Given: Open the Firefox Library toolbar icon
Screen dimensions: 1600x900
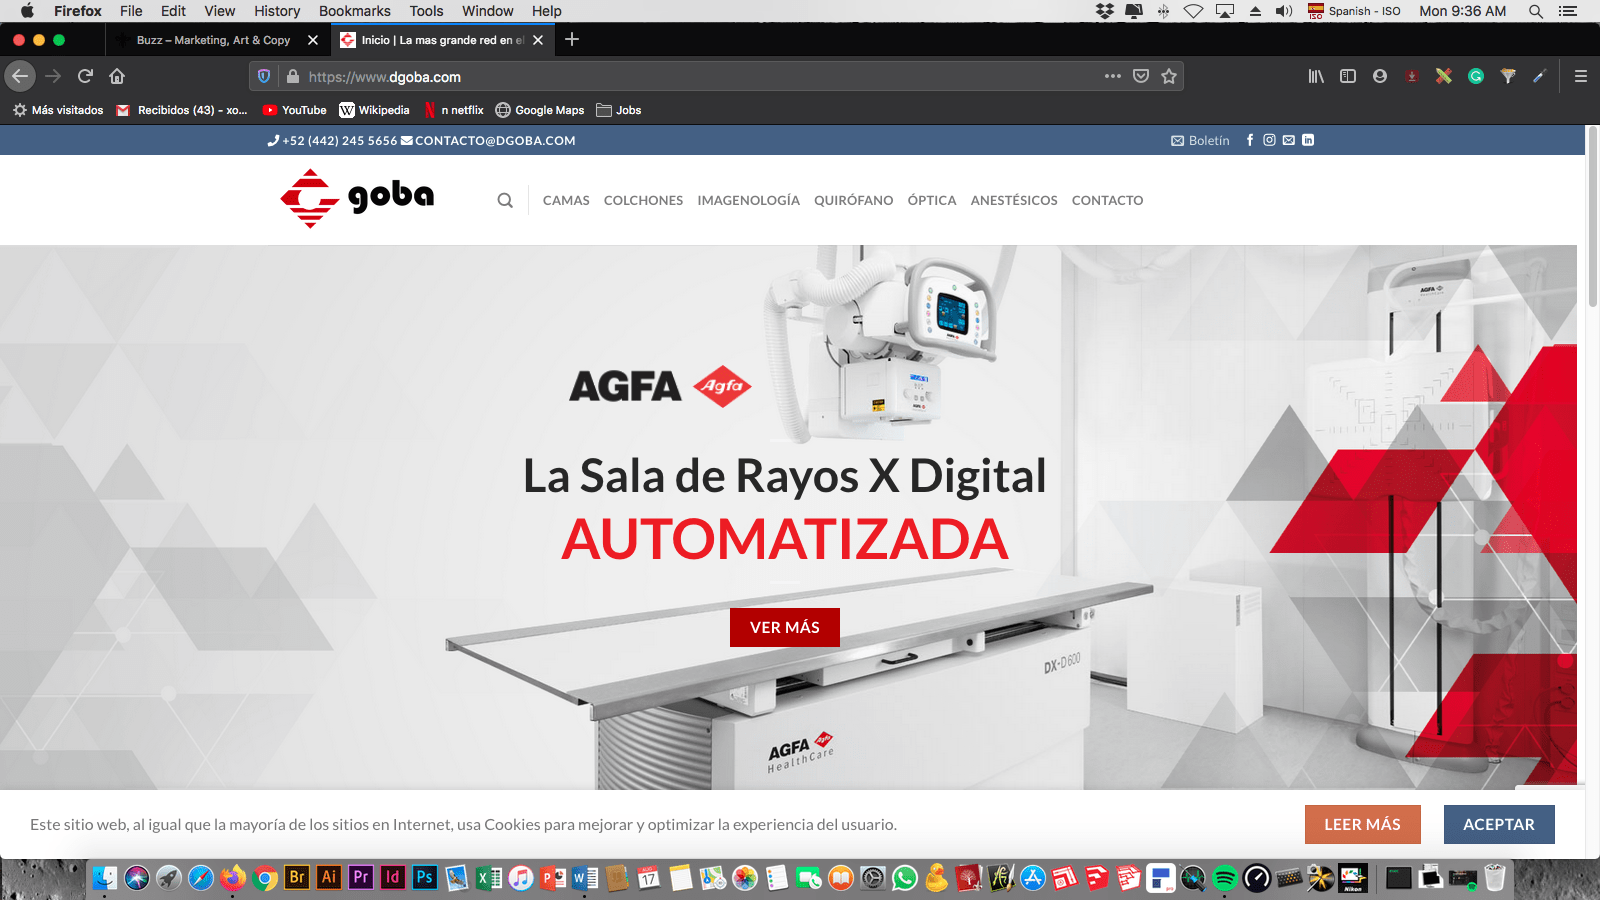Looking at the screenshot, I should (x=1316, y=75).
